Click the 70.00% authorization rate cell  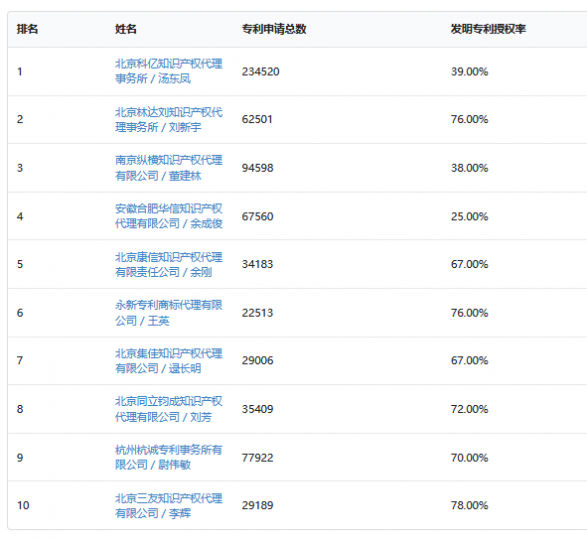469,457
